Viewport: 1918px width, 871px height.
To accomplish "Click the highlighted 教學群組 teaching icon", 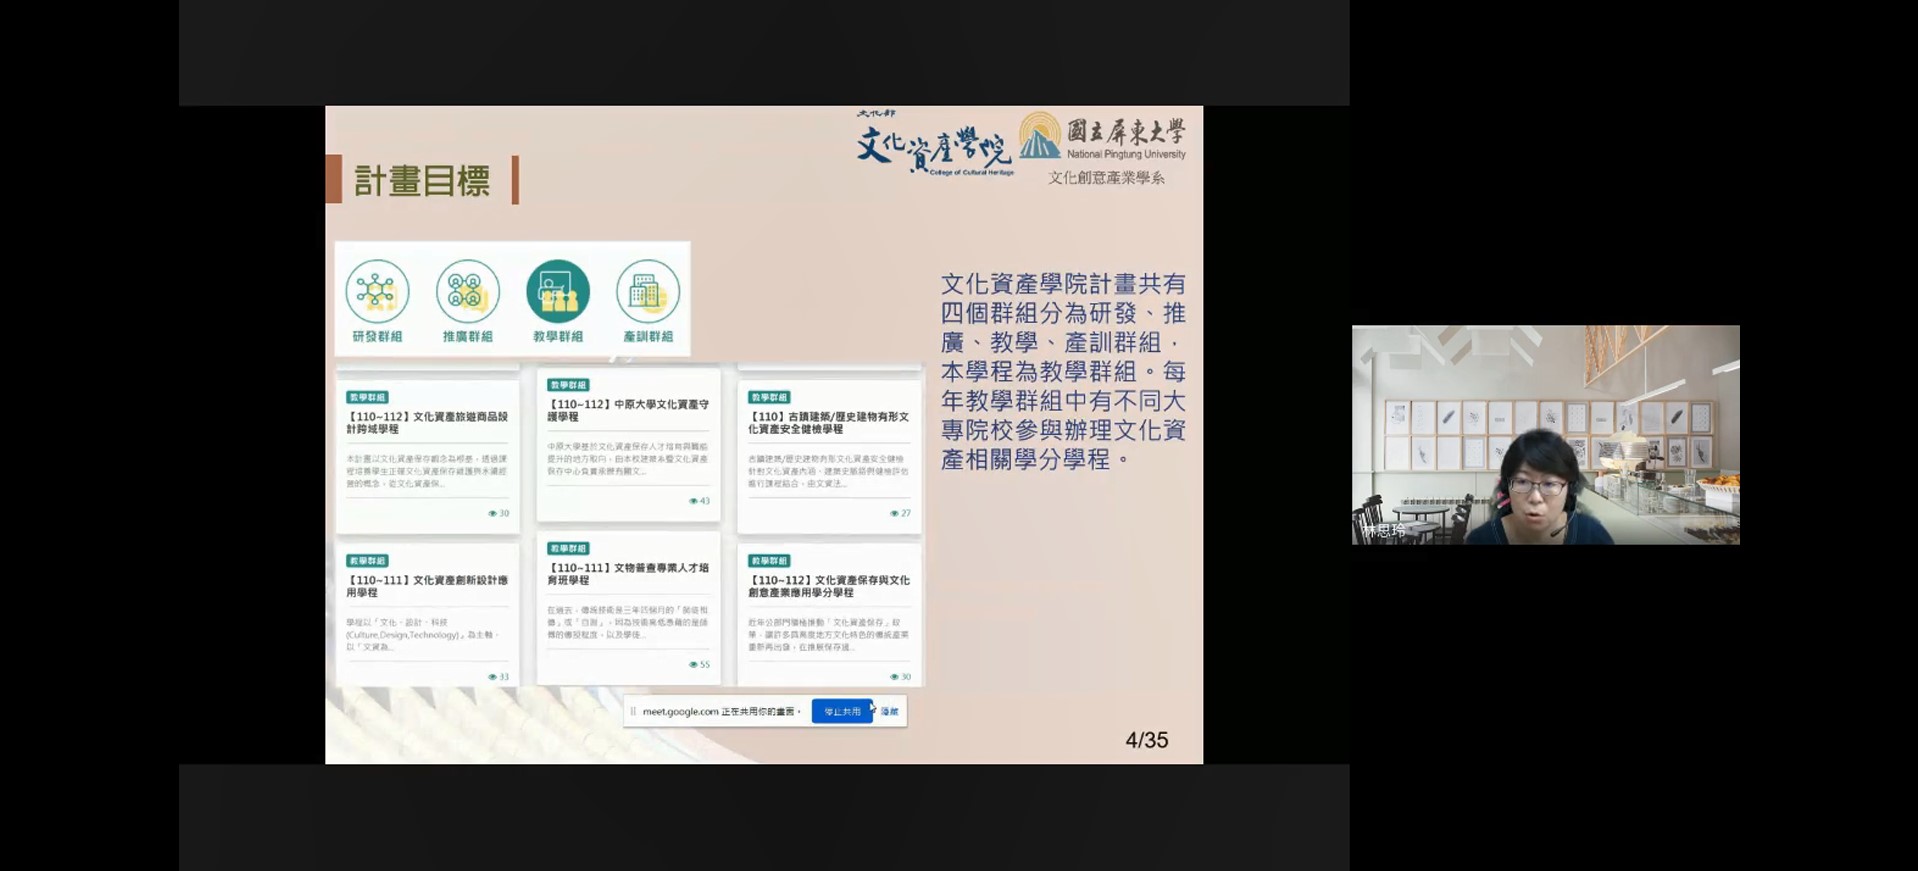I will tap(558, 292).
